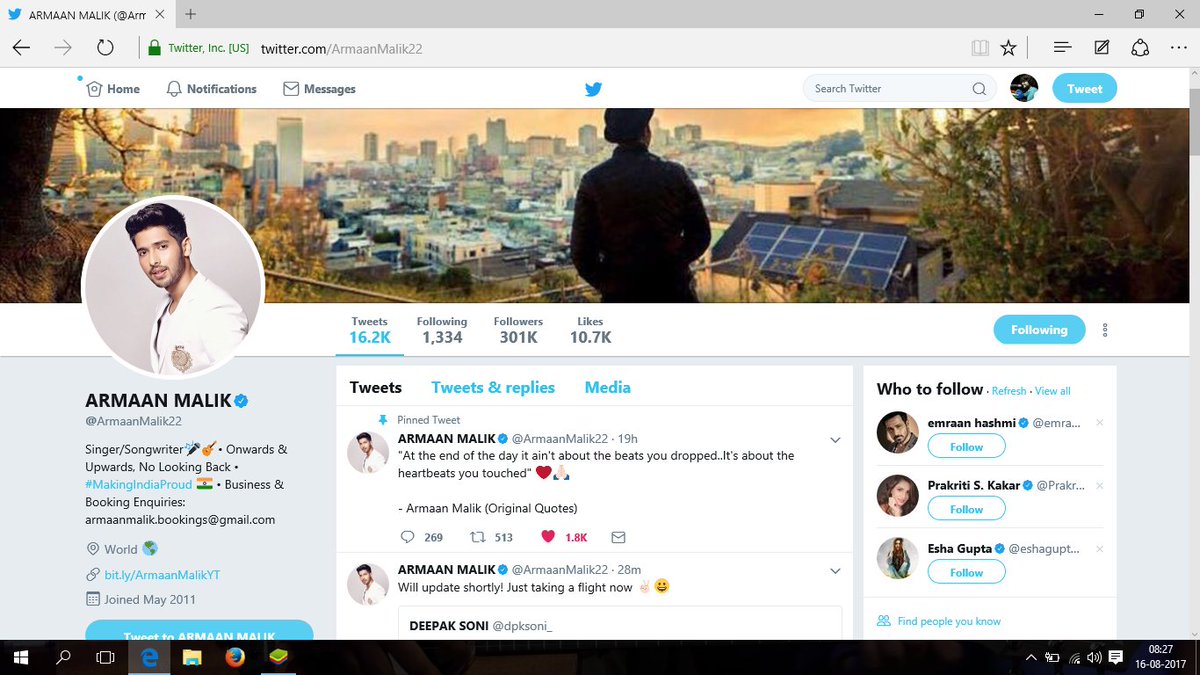Open Task View on taskbar
The image size is (1200, 675).
pos(105,657)
